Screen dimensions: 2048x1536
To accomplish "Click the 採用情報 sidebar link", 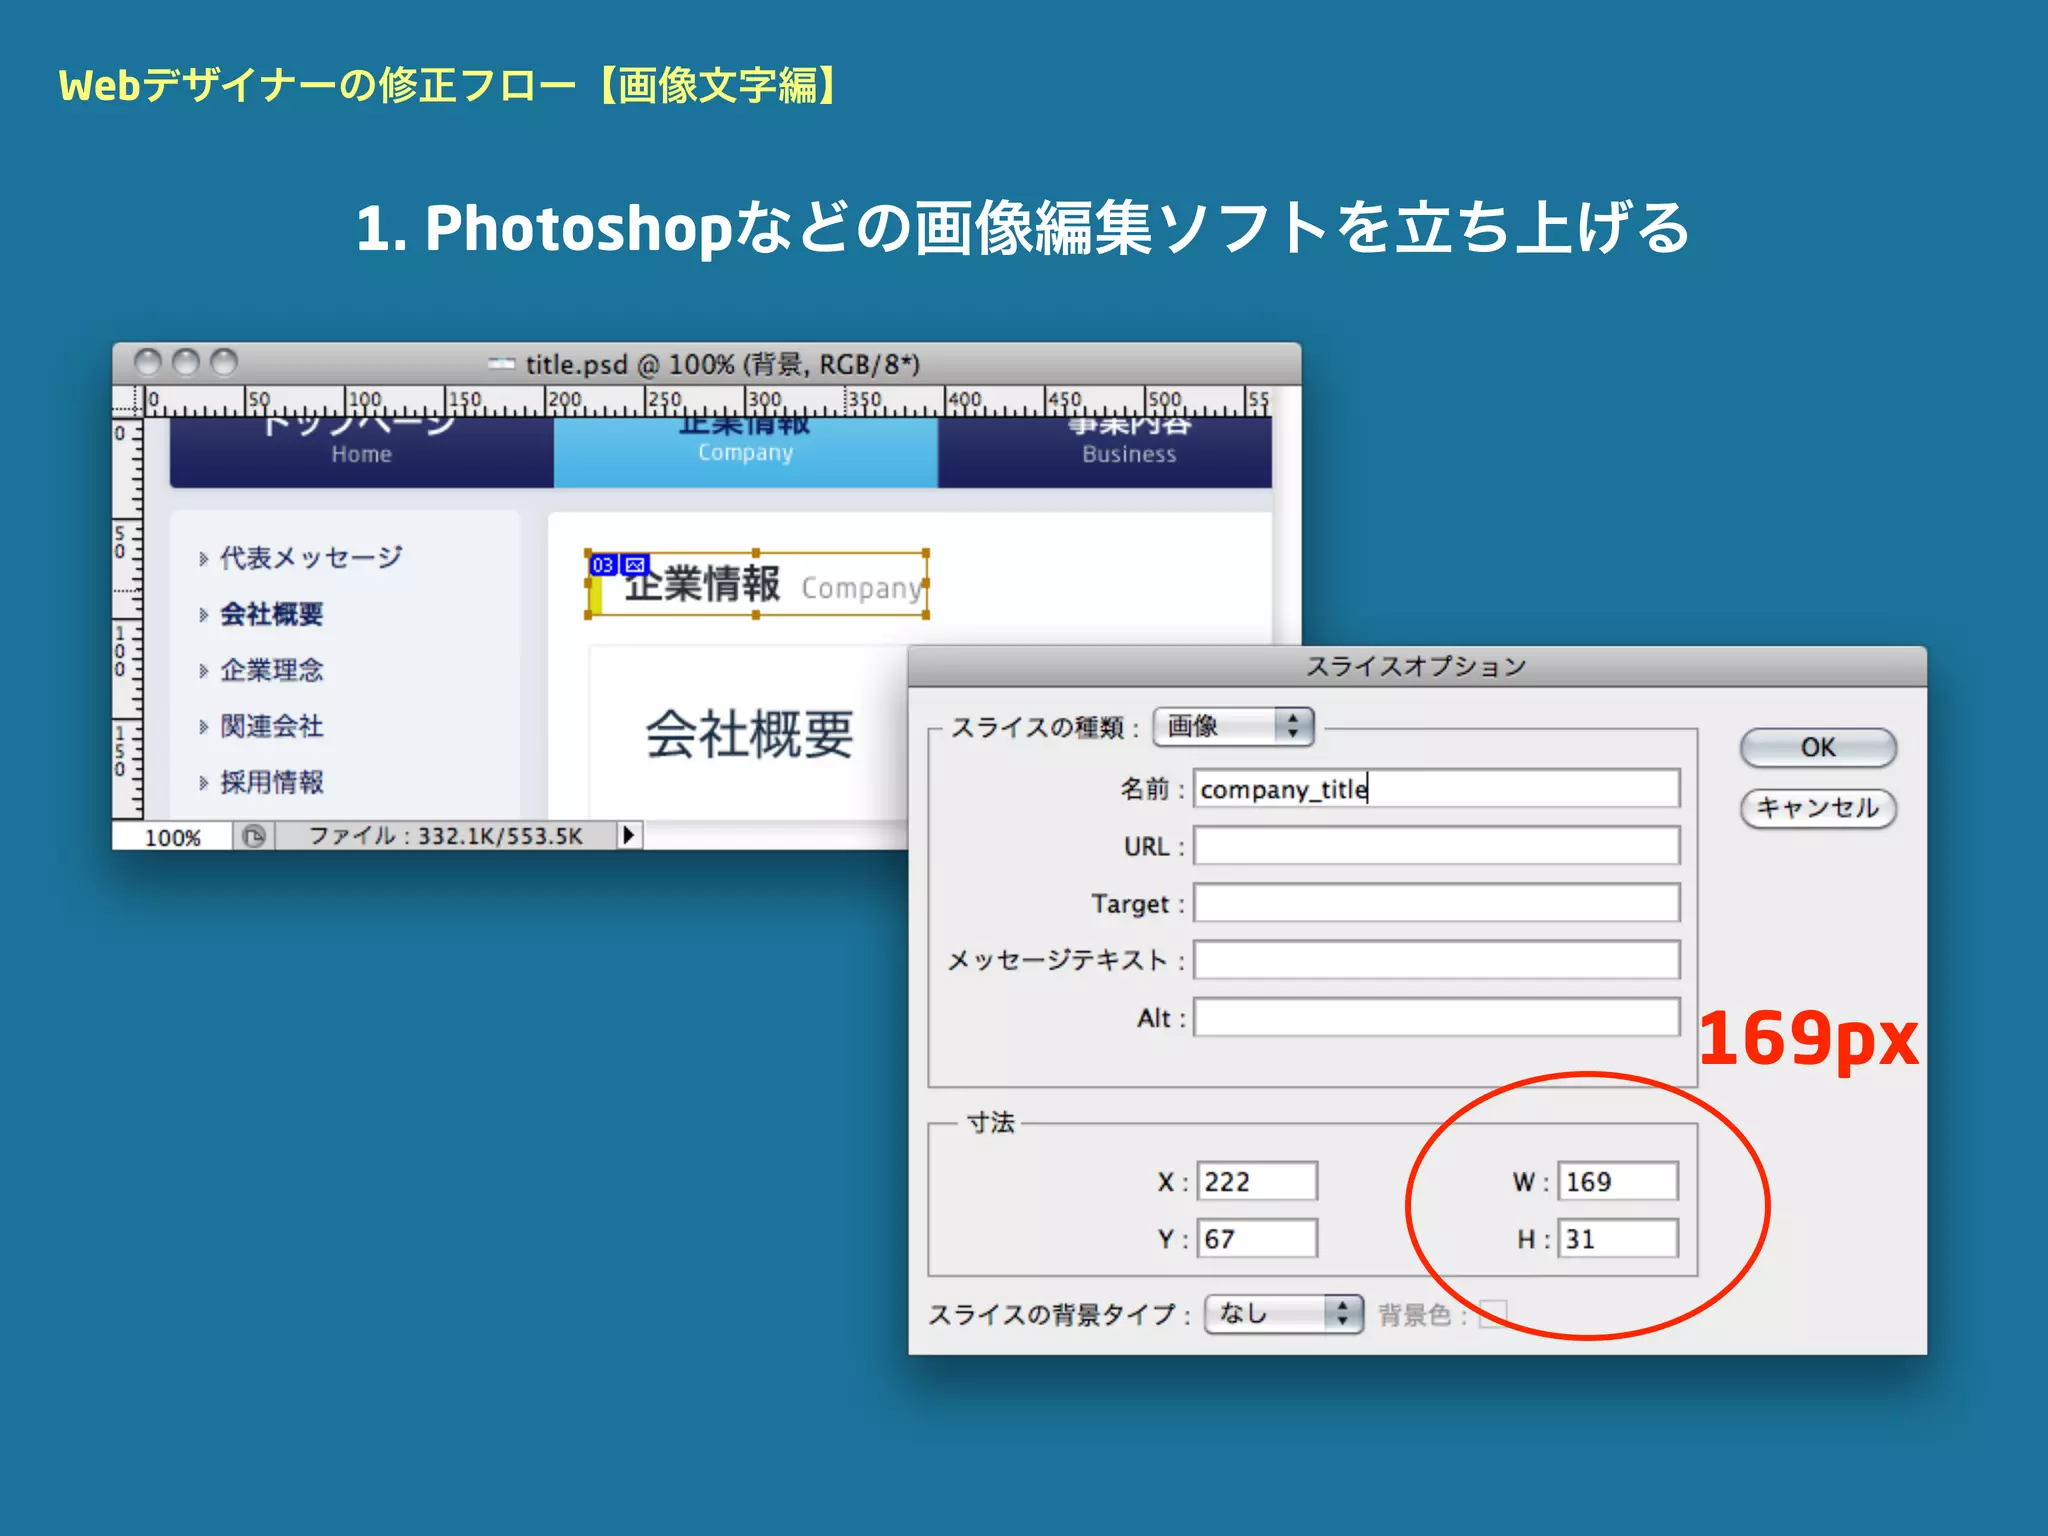I will [272, 781].
